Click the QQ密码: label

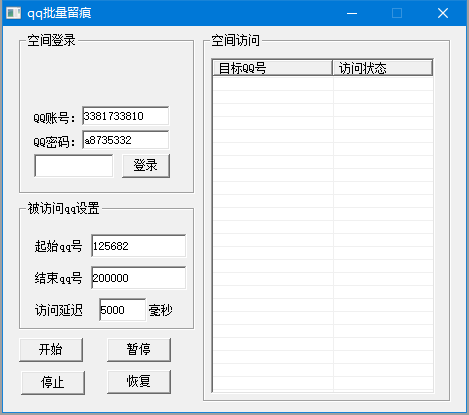click(x=55, y=142)
